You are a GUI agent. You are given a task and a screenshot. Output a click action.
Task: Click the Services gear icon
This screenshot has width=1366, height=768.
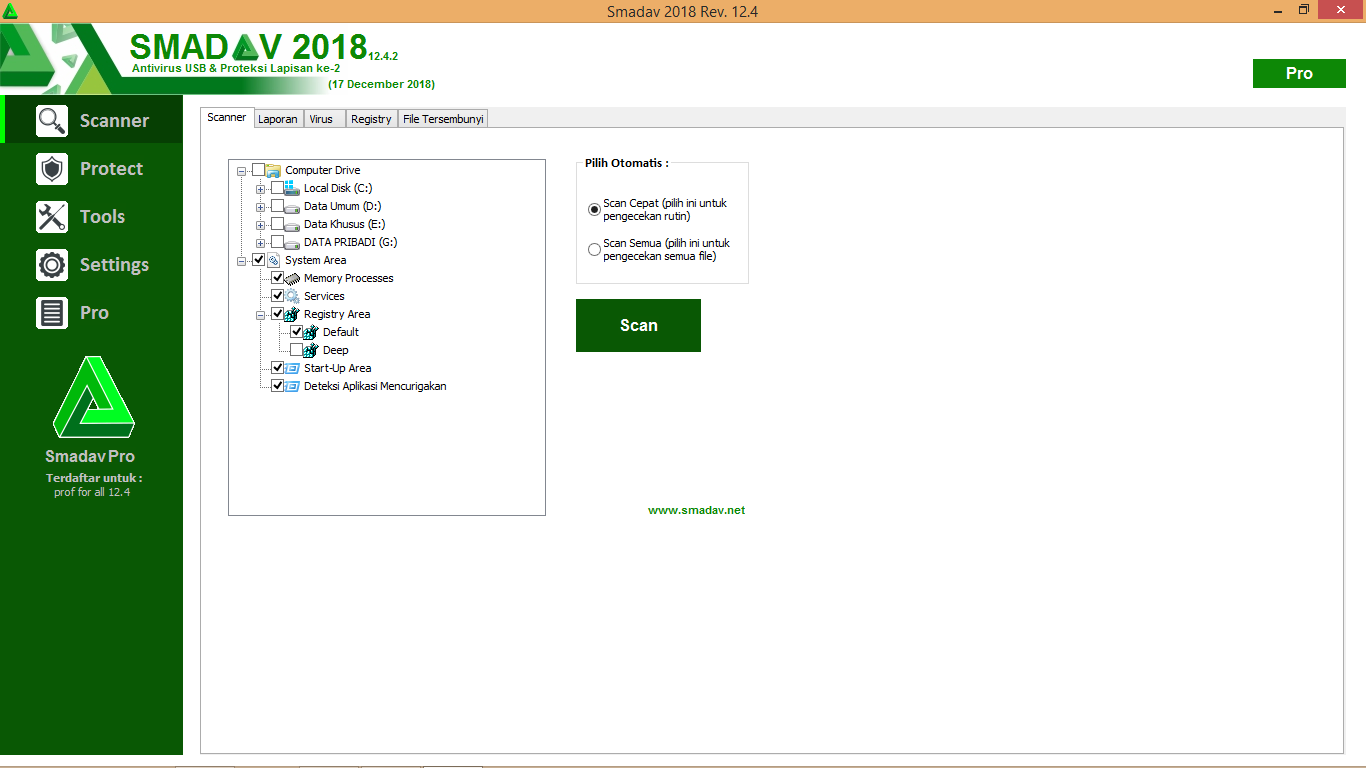click(292, 296)
